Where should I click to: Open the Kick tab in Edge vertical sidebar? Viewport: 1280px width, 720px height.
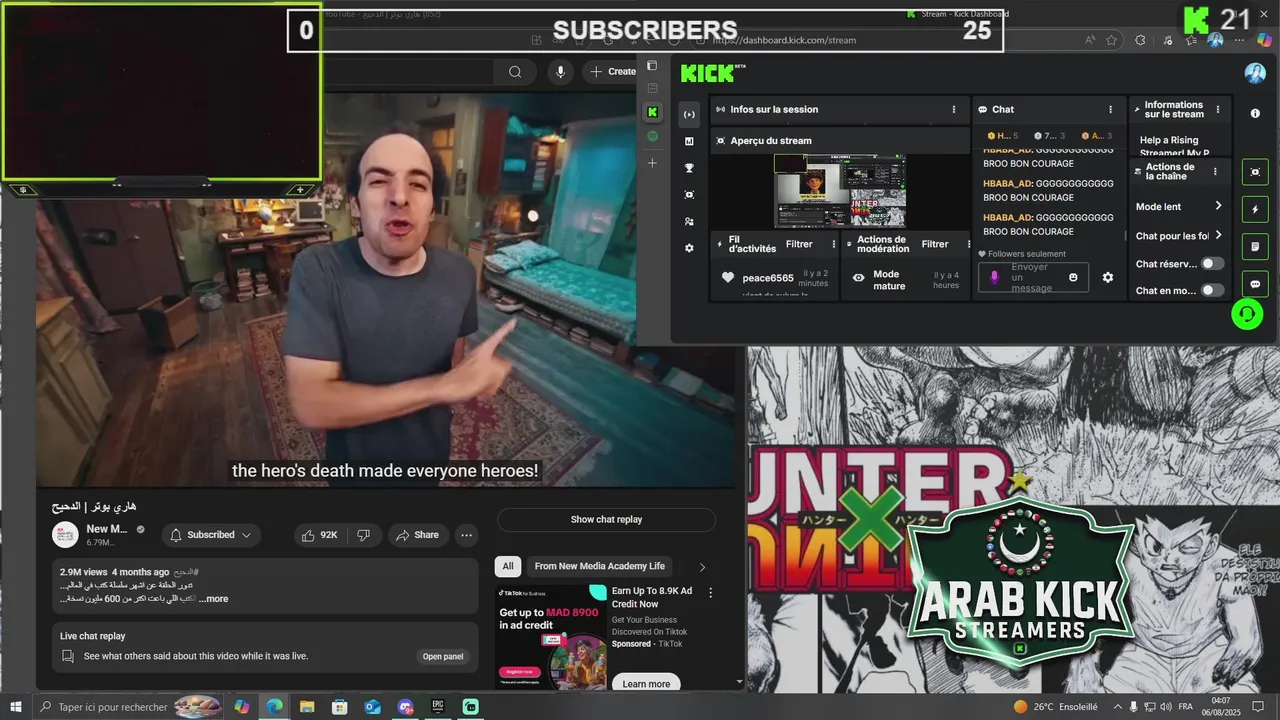click(652, 112)
